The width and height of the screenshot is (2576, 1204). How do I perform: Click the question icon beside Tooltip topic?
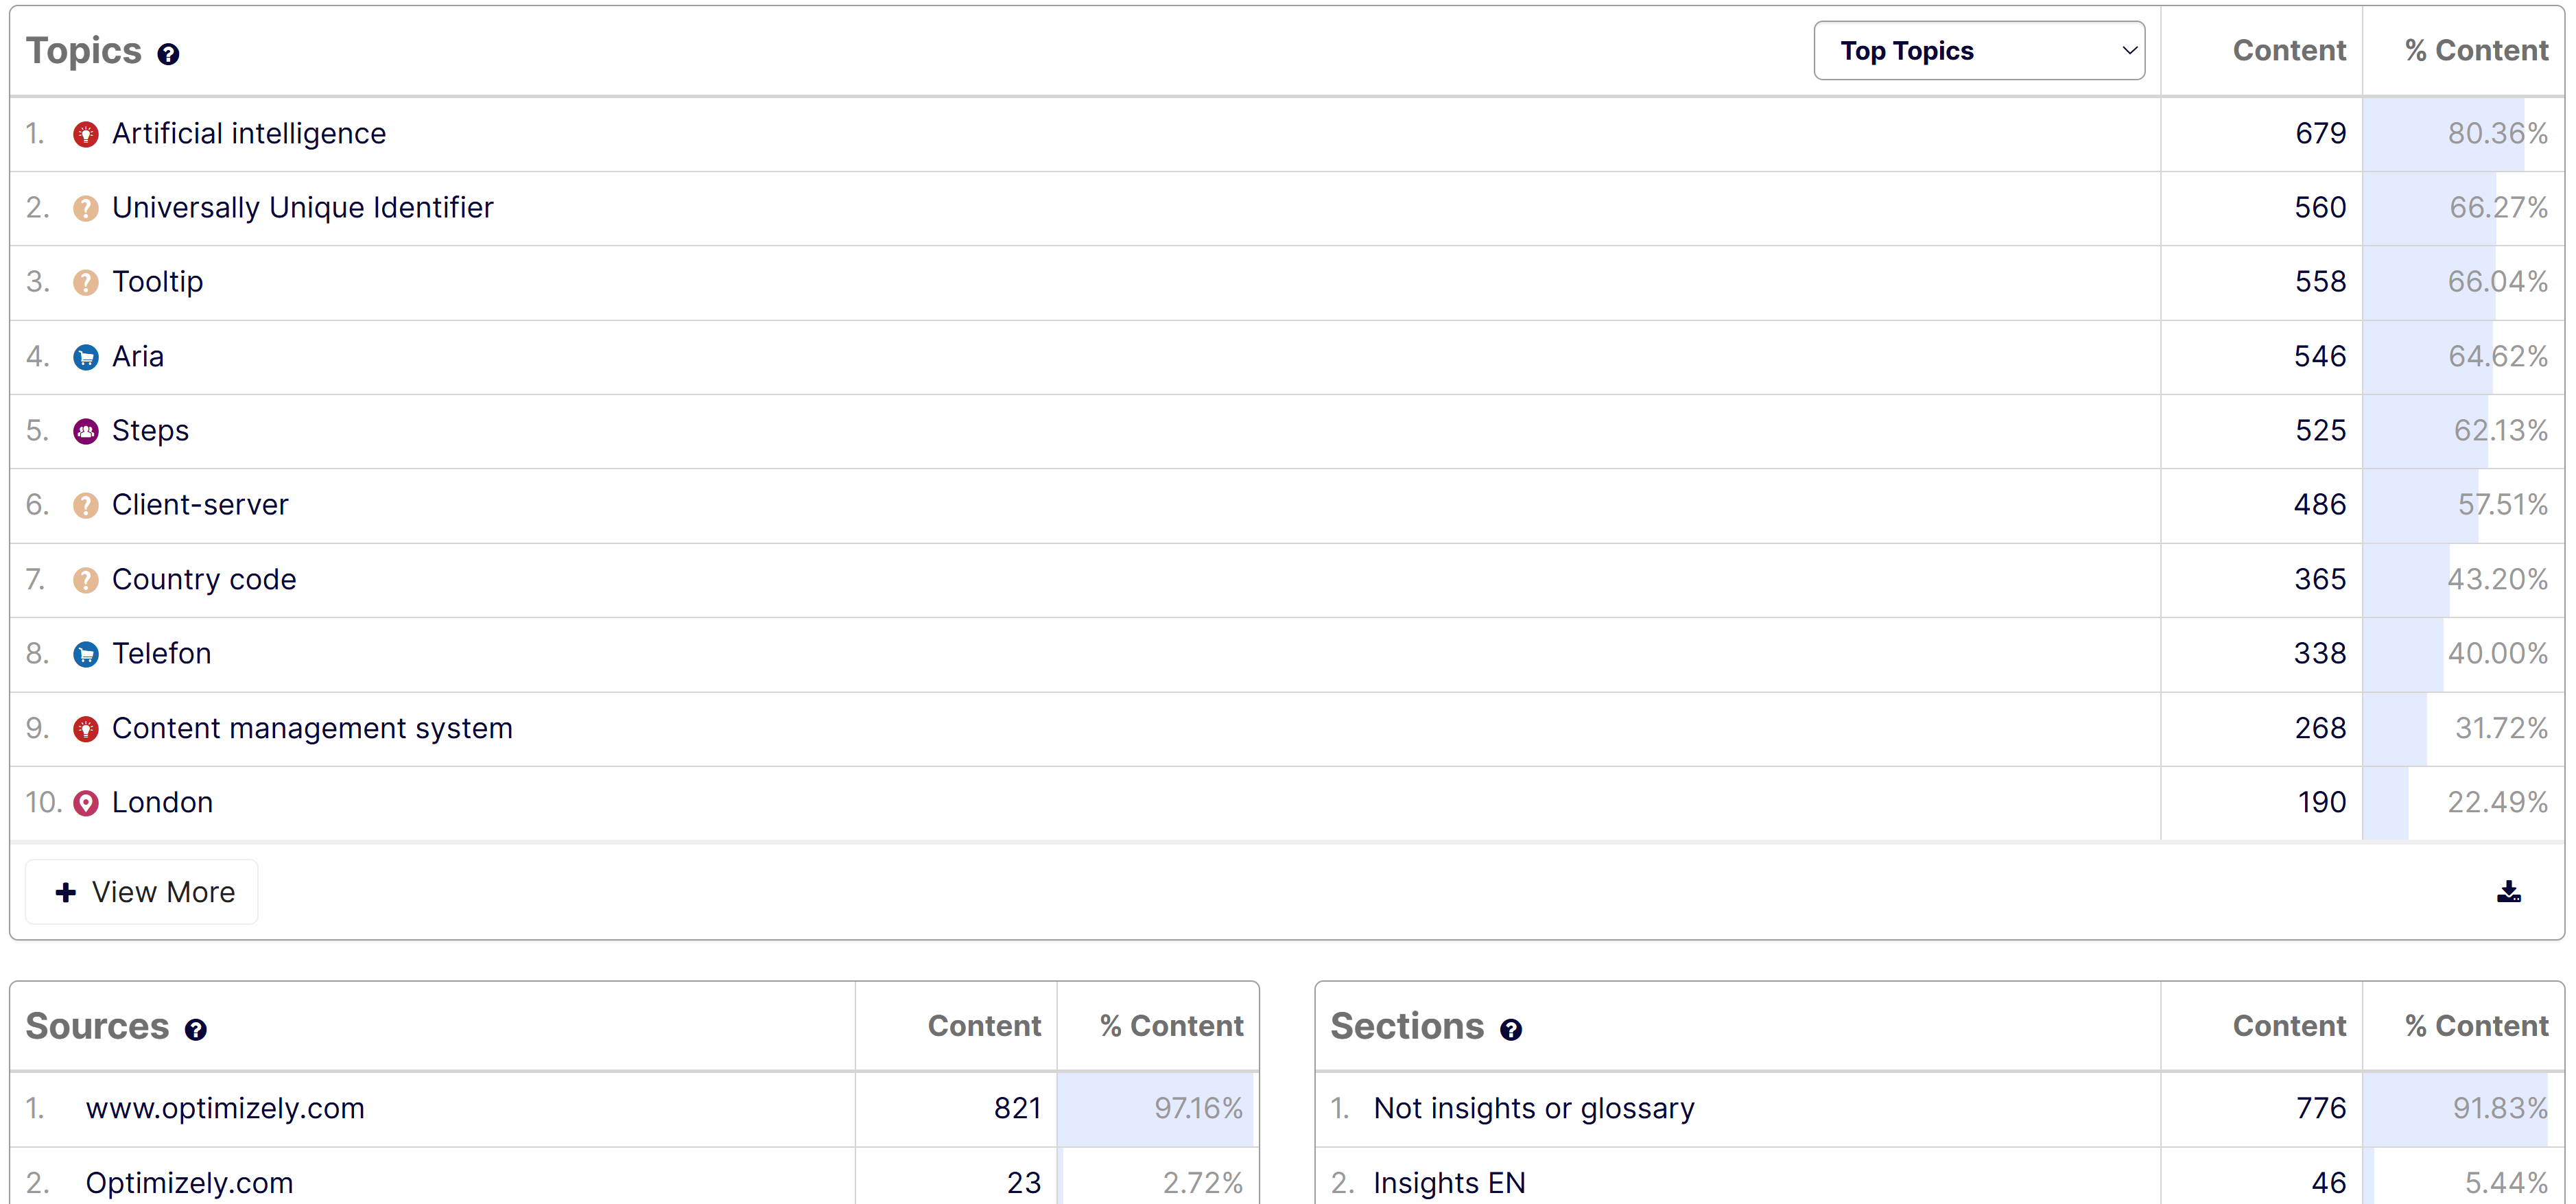(x=86, y=283)
